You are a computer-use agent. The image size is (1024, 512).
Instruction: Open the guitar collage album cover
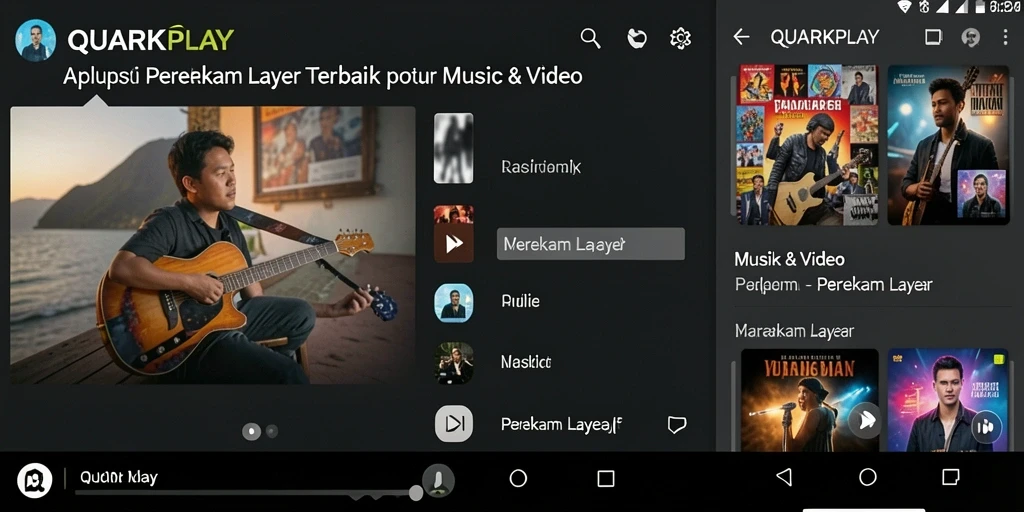(x=808, y=144)
